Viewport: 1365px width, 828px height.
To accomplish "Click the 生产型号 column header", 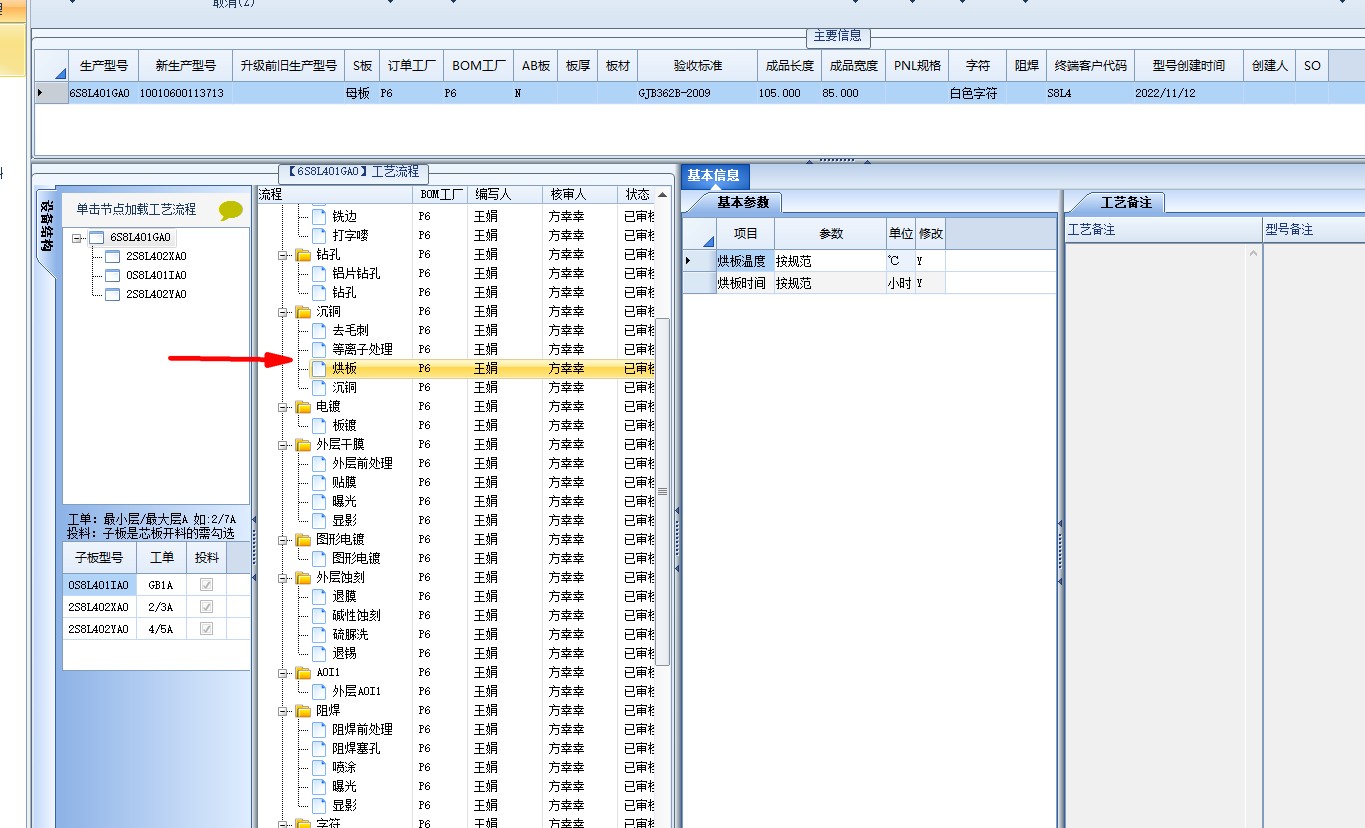I will click(103, 65).
